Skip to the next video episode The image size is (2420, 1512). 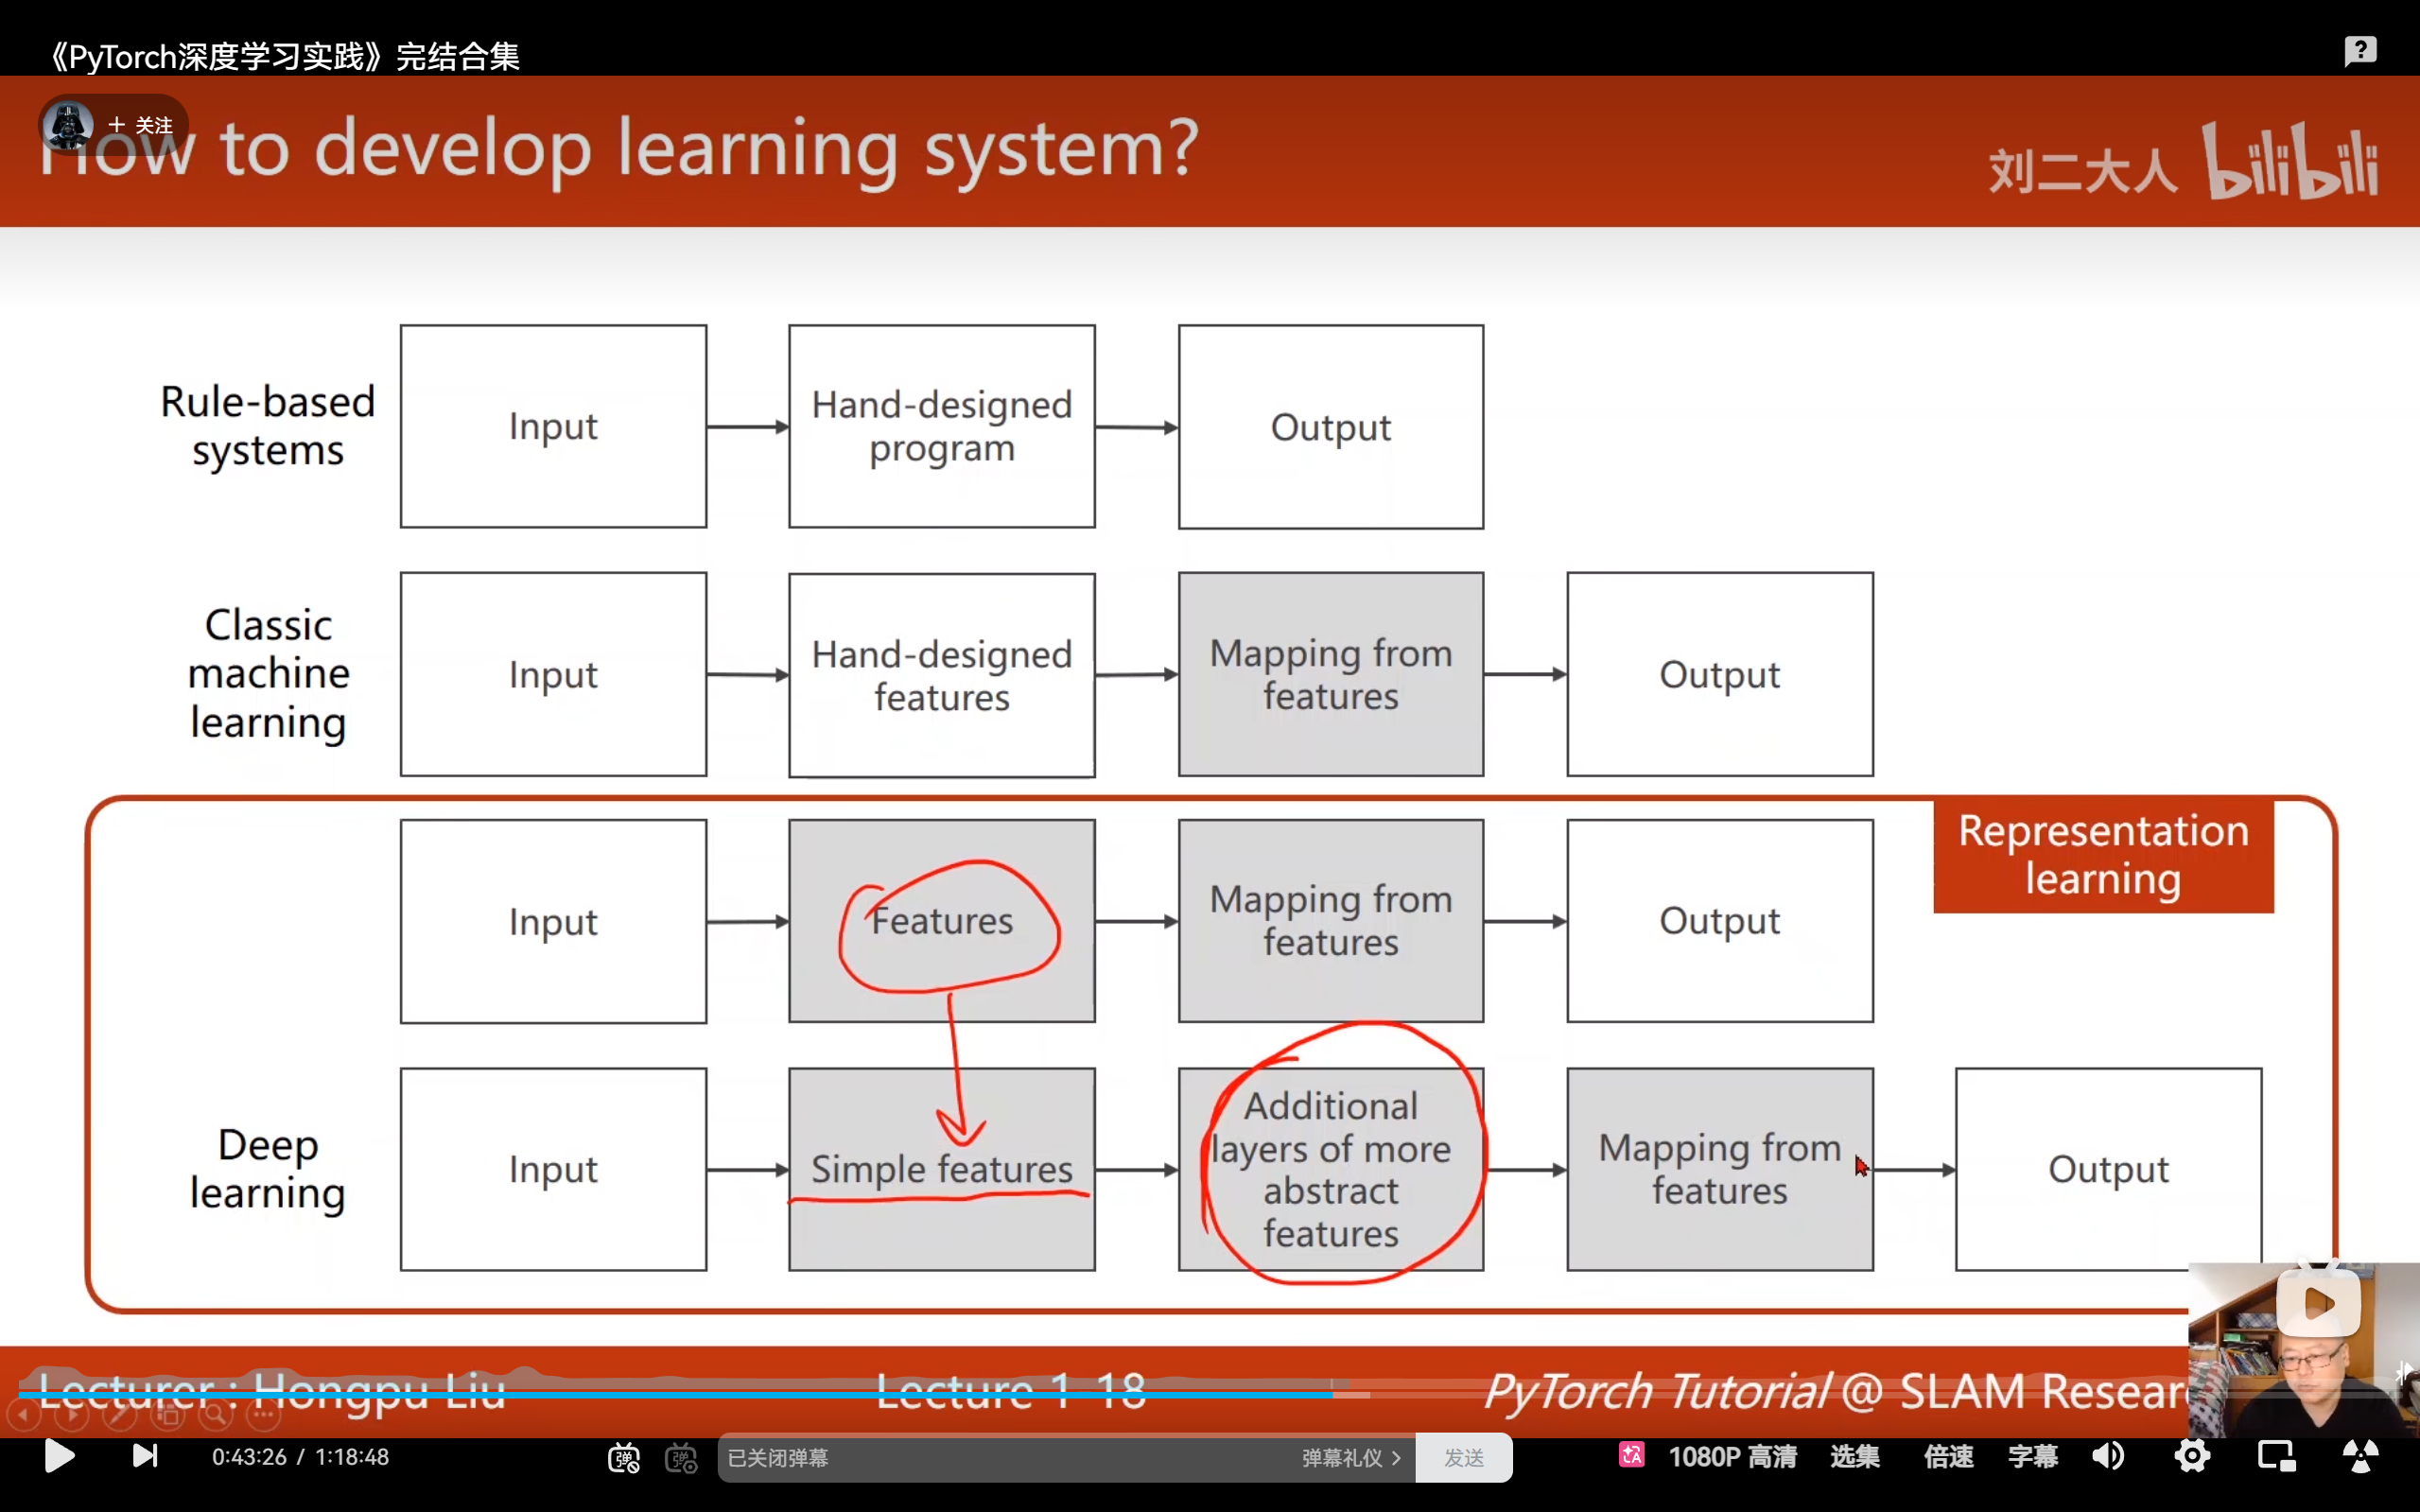click(145, 1456)
